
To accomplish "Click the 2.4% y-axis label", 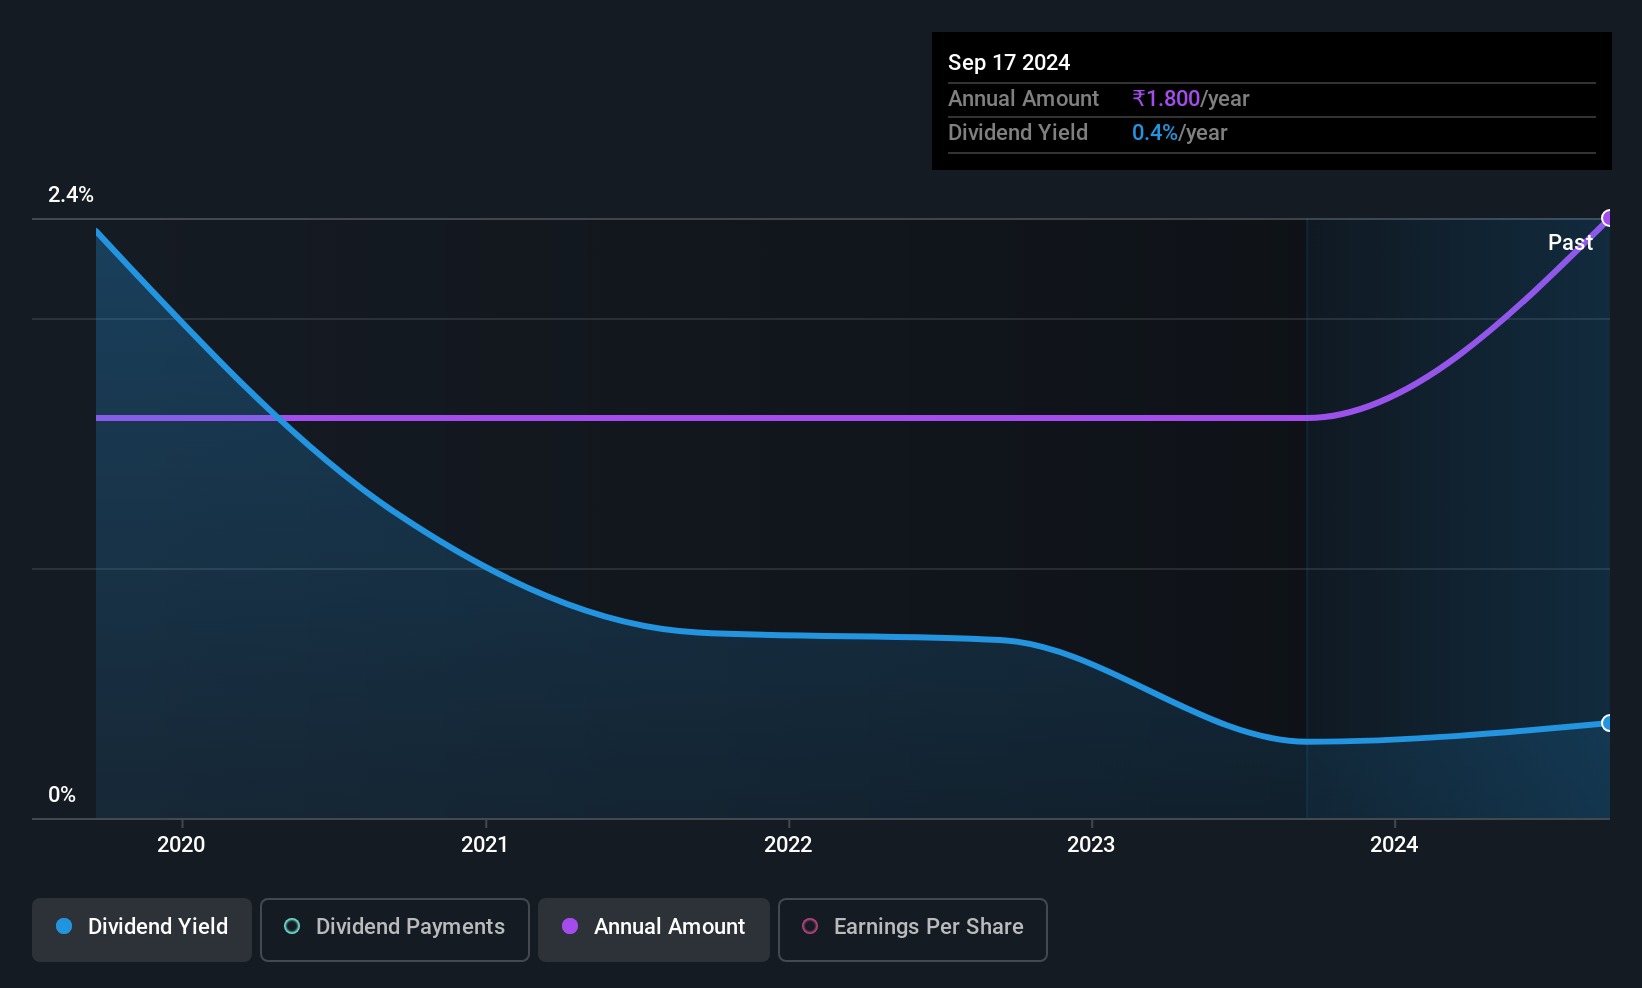I will (x=71, y=194).
